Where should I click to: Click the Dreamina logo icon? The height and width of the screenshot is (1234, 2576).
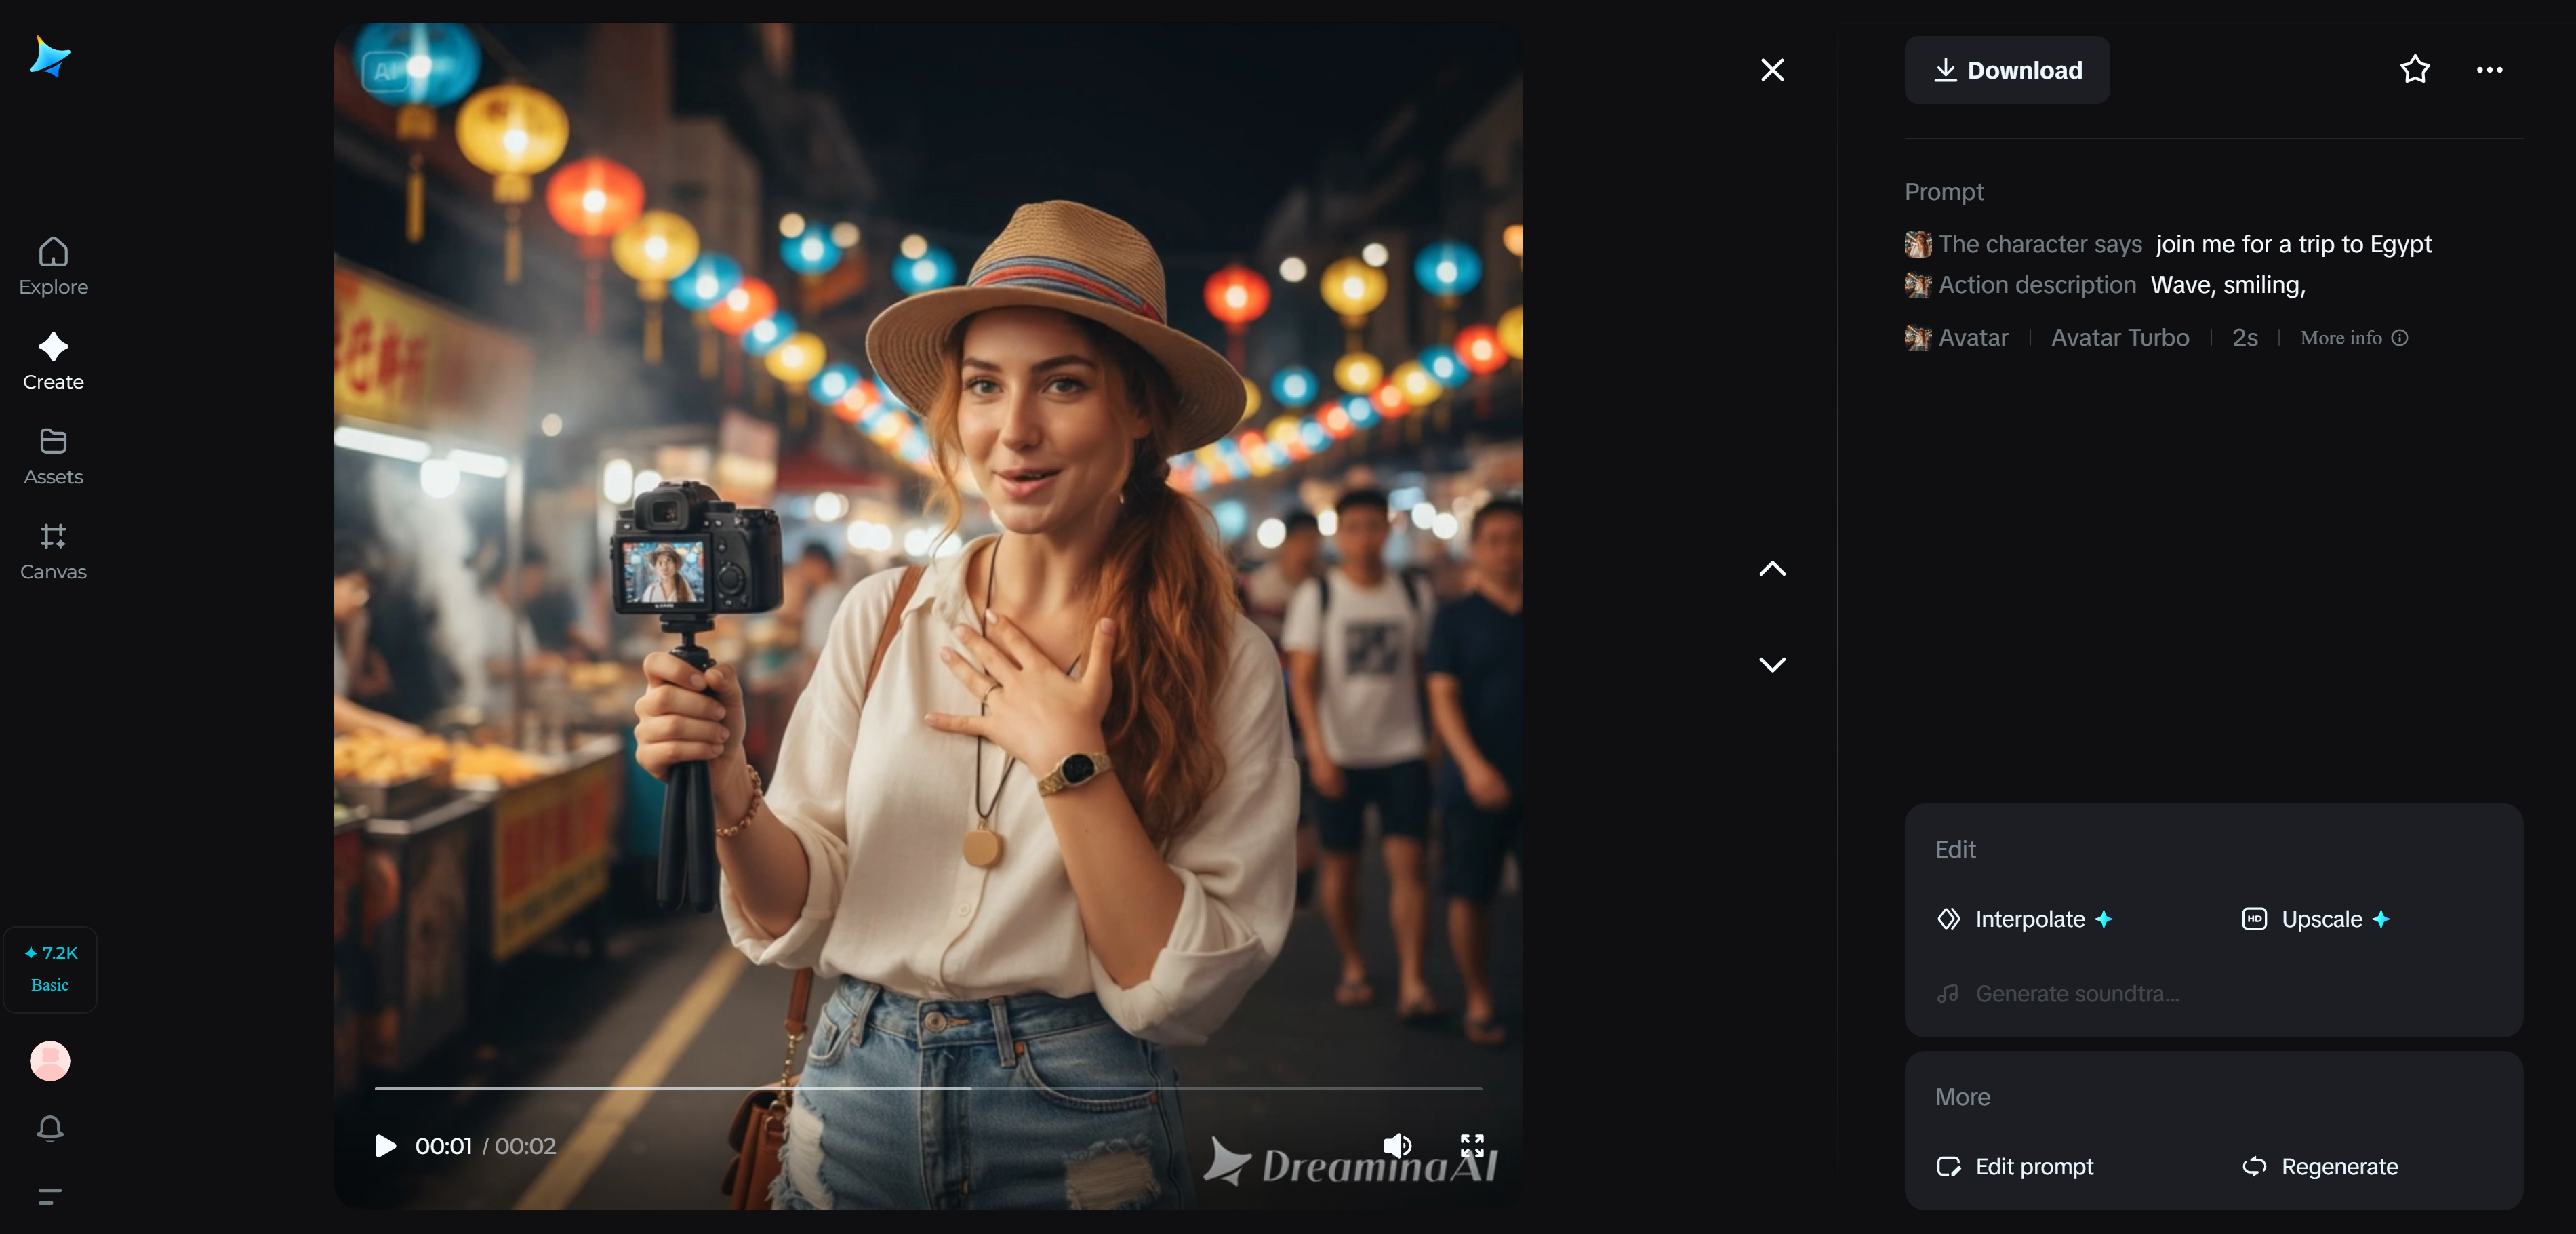pos(50,57)
